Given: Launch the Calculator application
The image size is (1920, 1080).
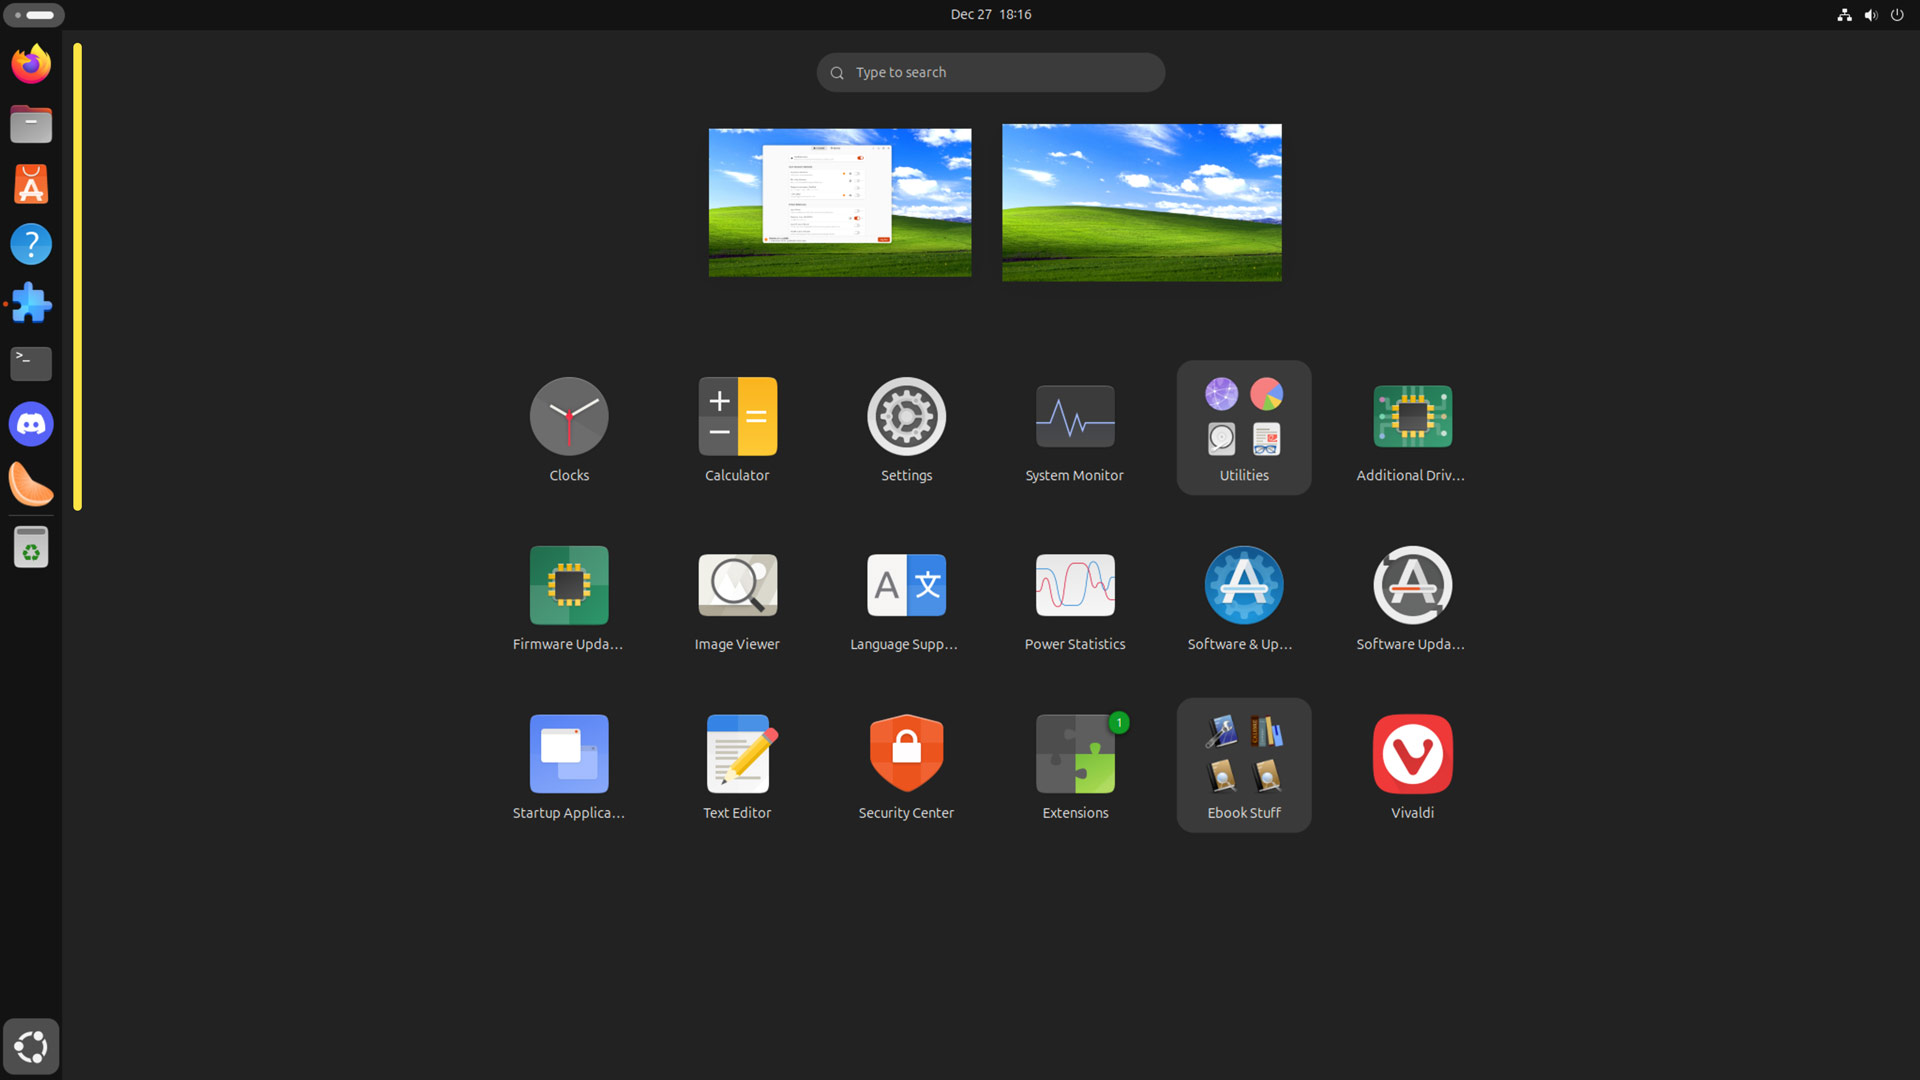Looking at the screenshot, I should tap(737, 428).
